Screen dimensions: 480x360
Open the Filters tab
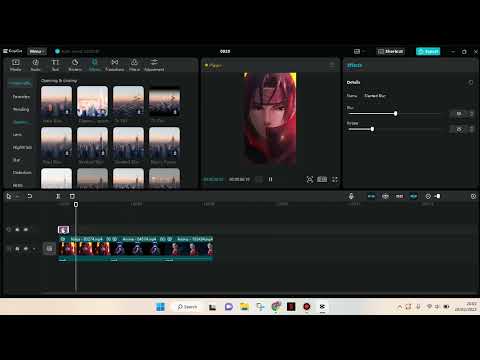(x=134, y=65)
